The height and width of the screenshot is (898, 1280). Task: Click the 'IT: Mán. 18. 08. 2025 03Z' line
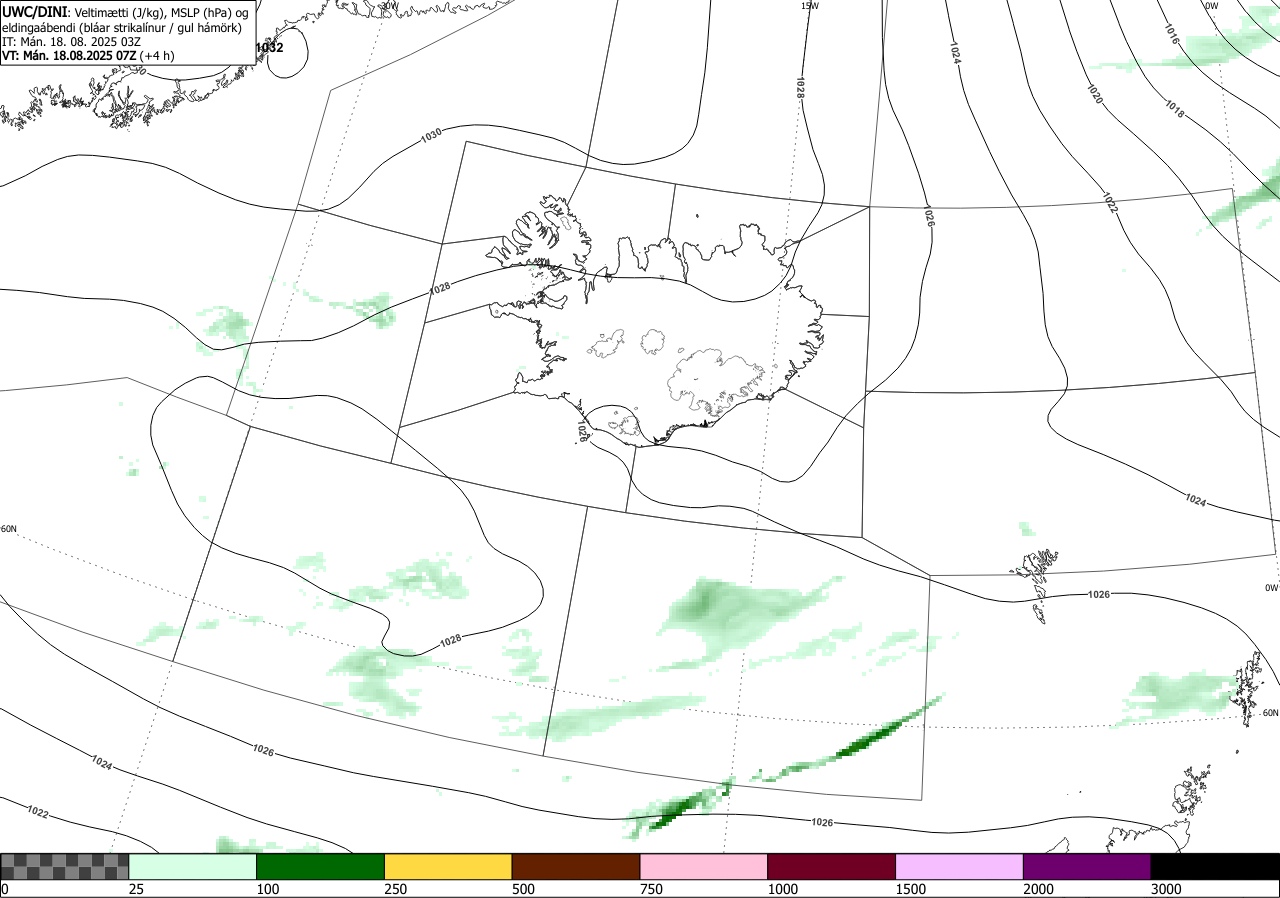tap(69, 42)
